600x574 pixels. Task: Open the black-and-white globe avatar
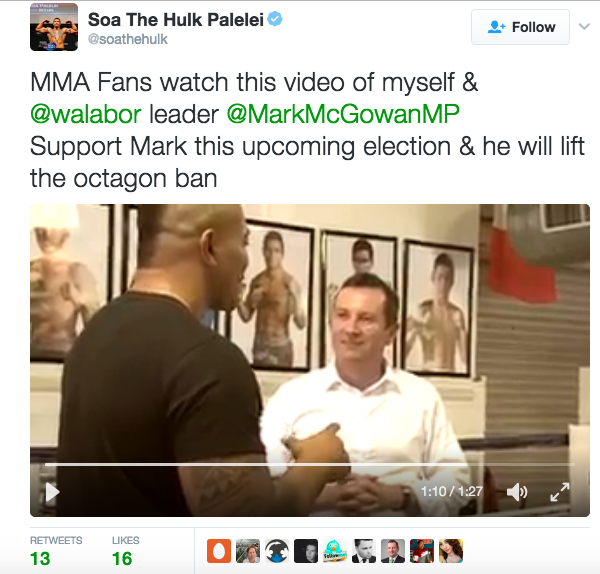click(277, 551)
